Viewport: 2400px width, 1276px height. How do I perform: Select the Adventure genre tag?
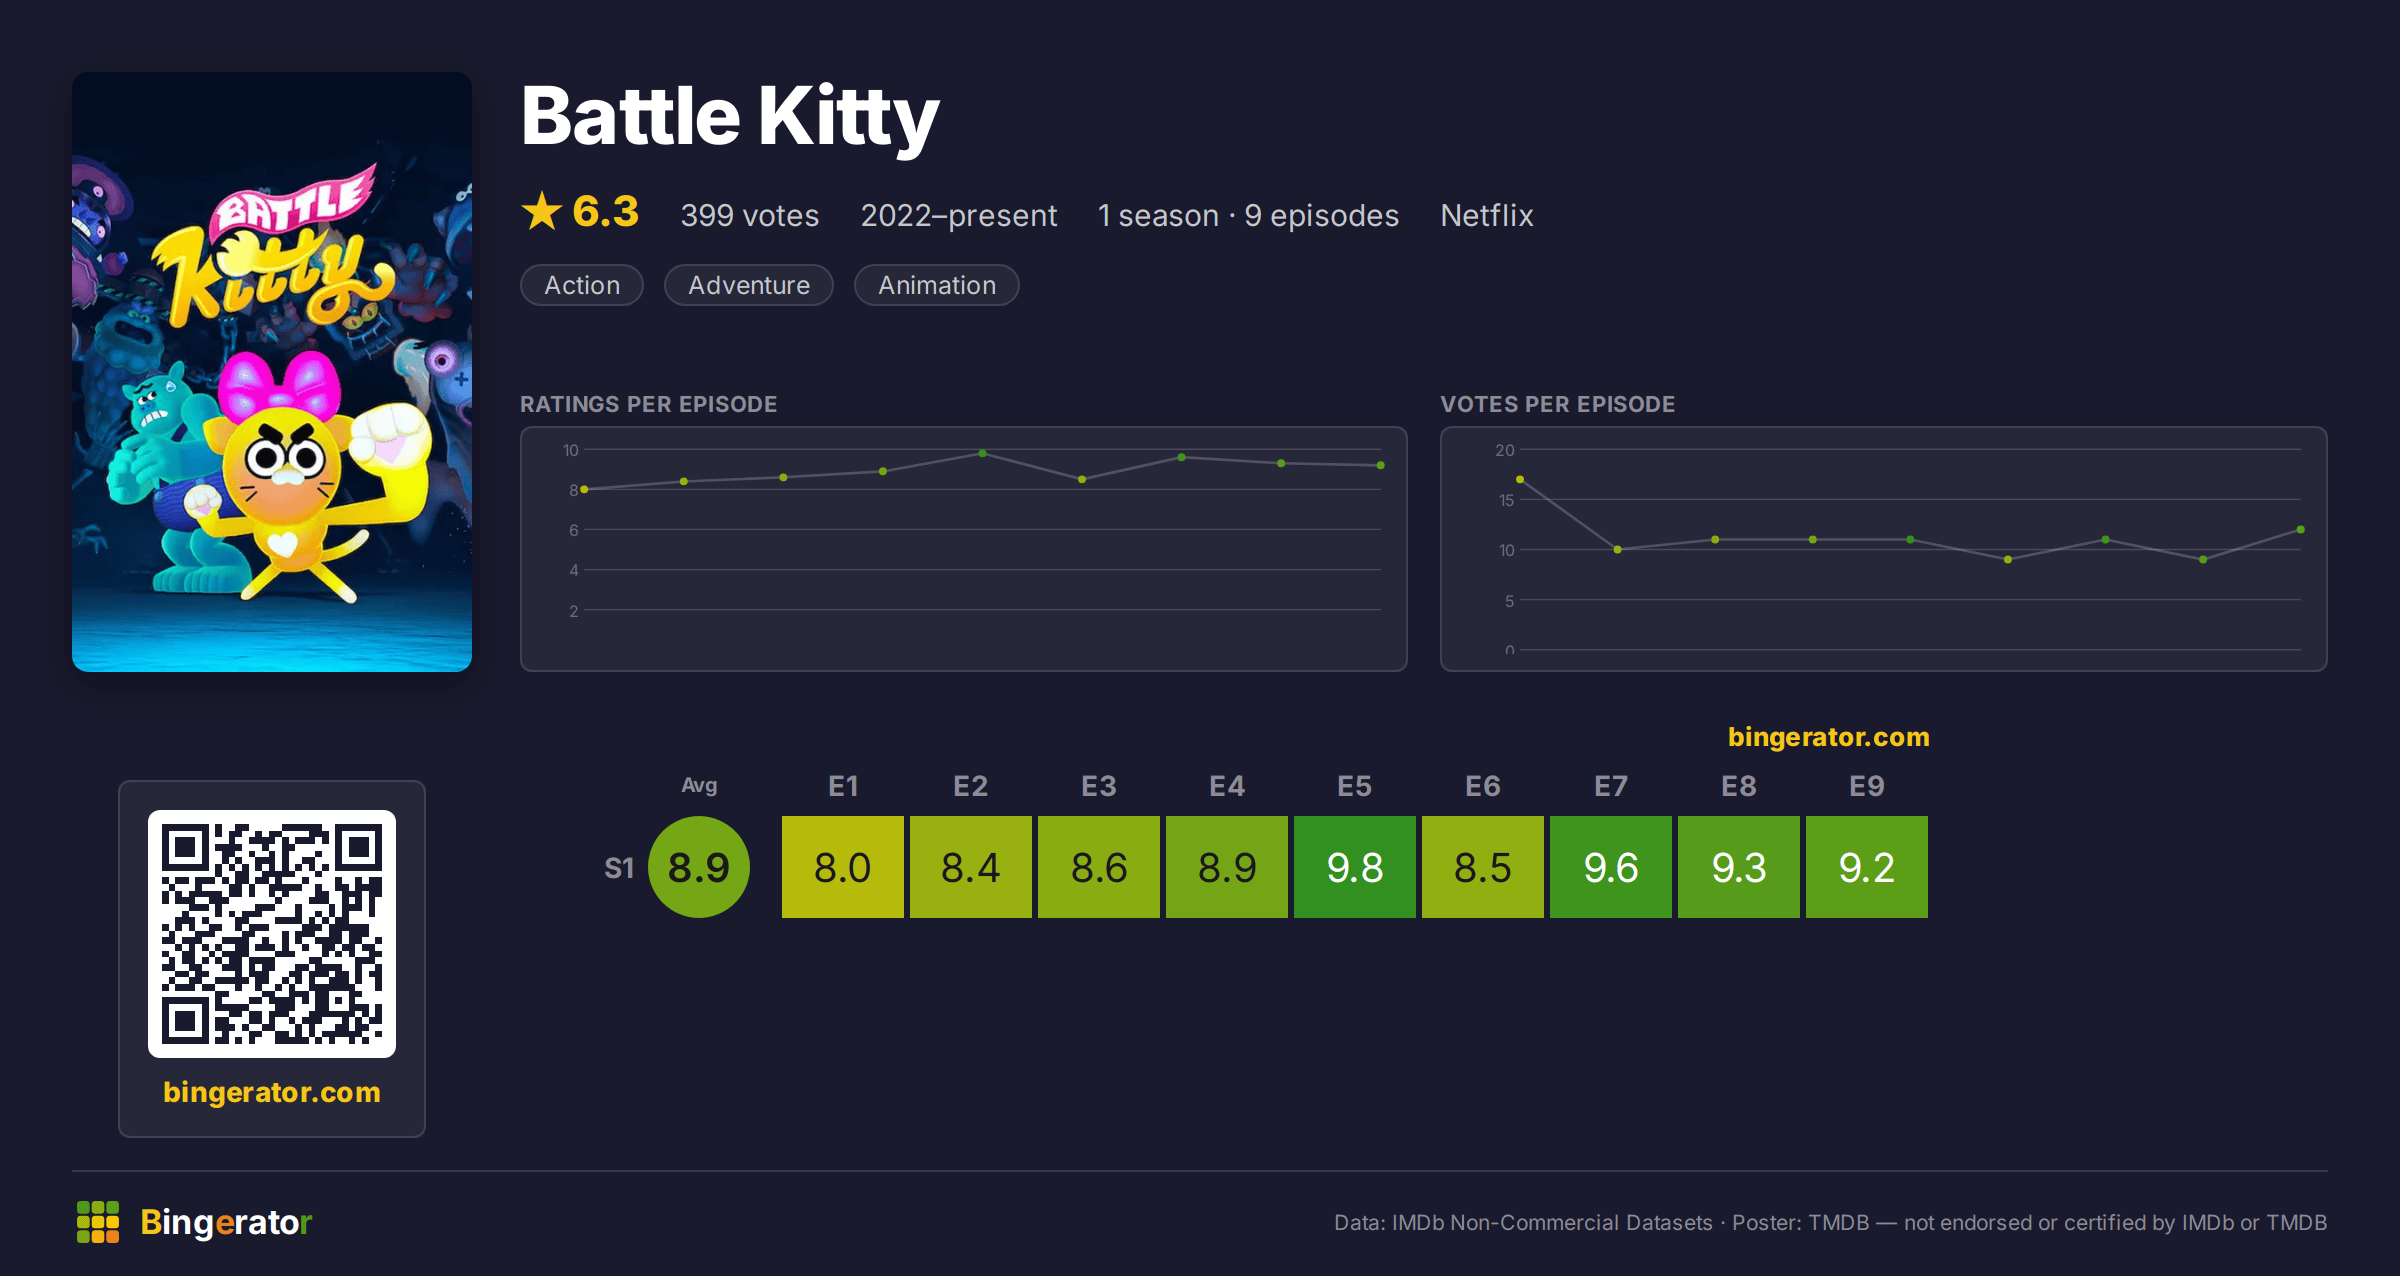(x=749, y=285)
